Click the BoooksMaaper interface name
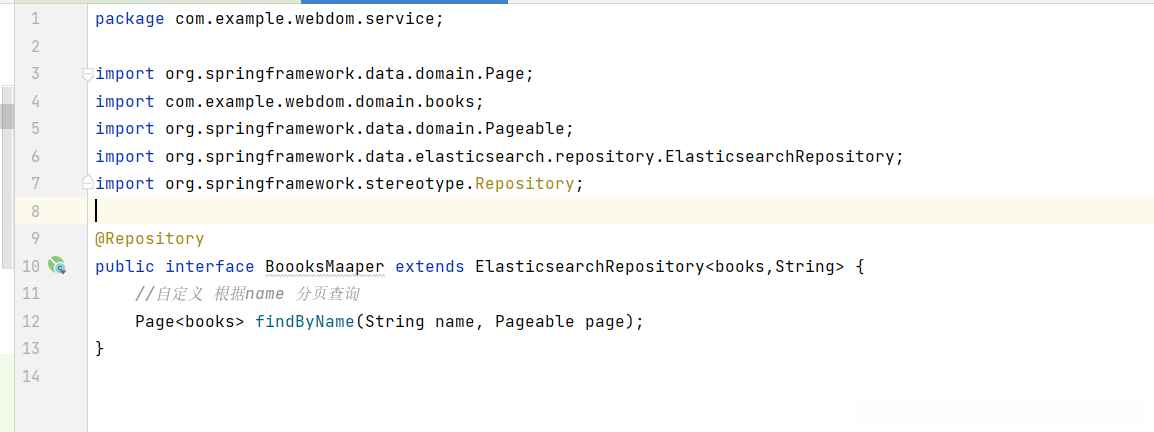 click(325, 266)
